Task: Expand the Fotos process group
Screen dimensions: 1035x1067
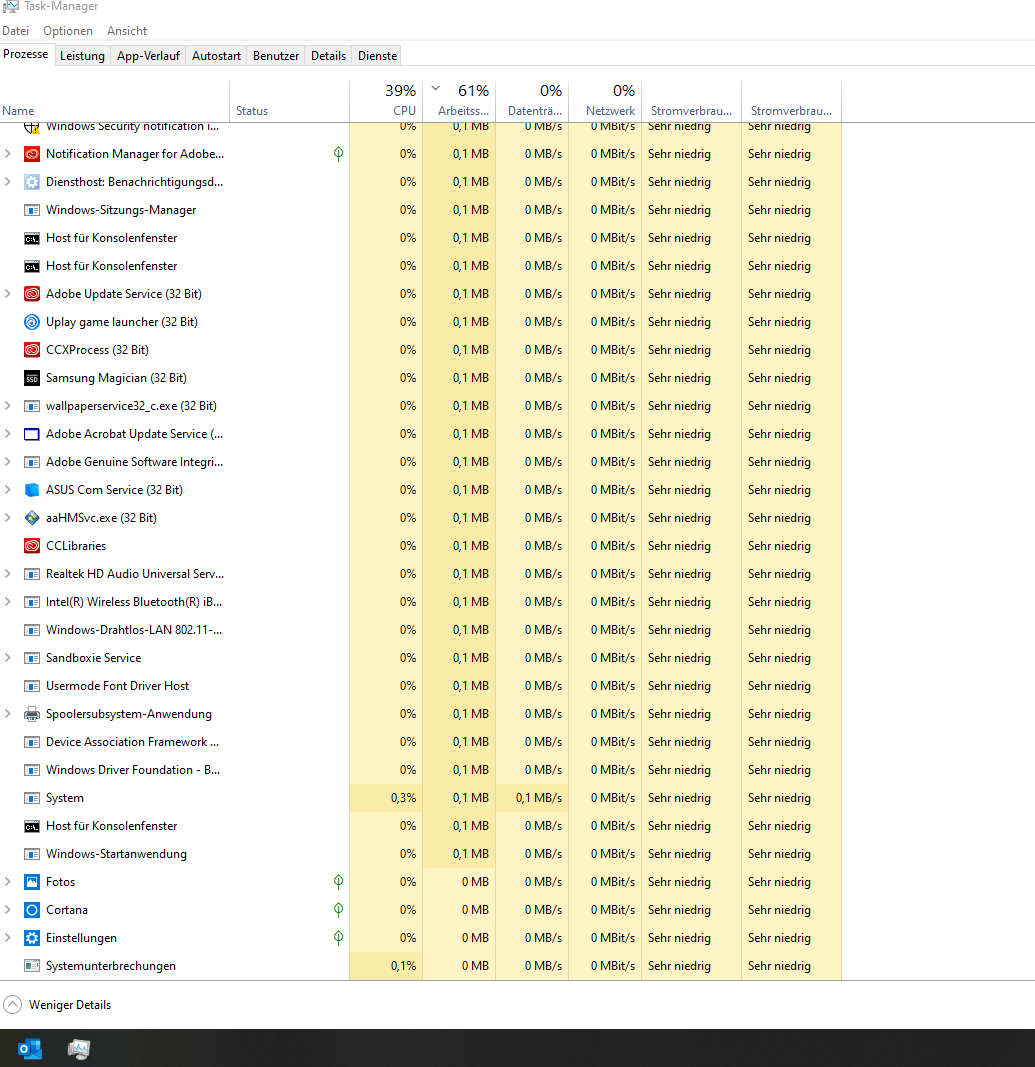Action: point(7,882)
